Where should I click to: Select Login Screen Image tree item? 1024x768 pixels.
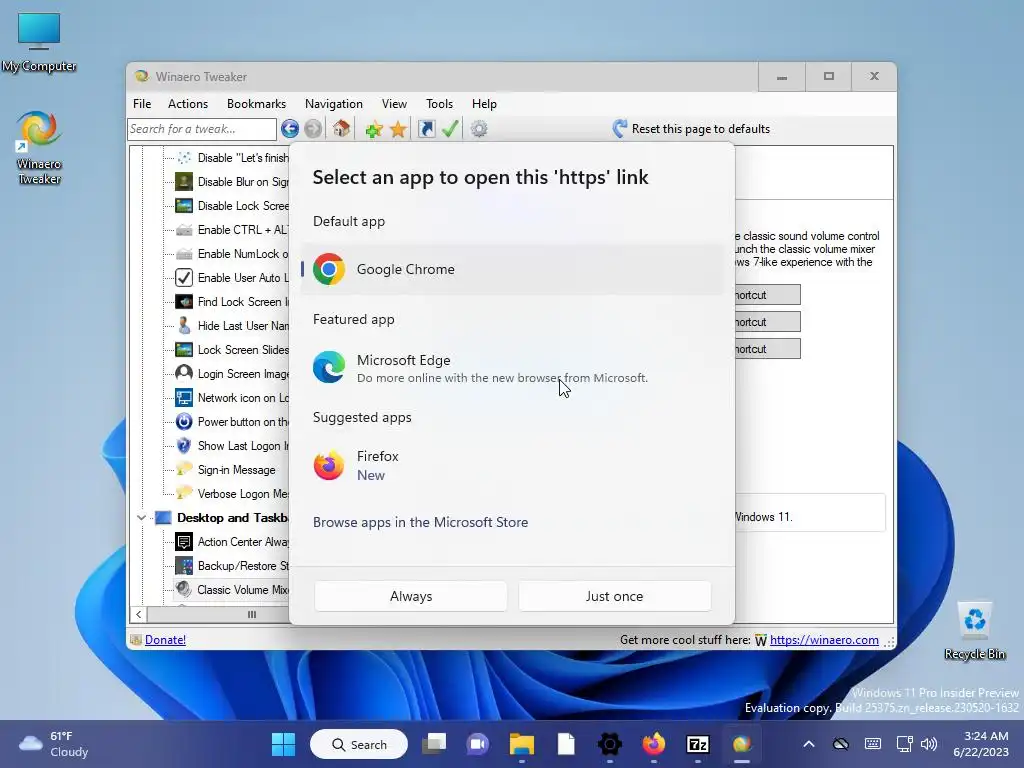point(232,374)
